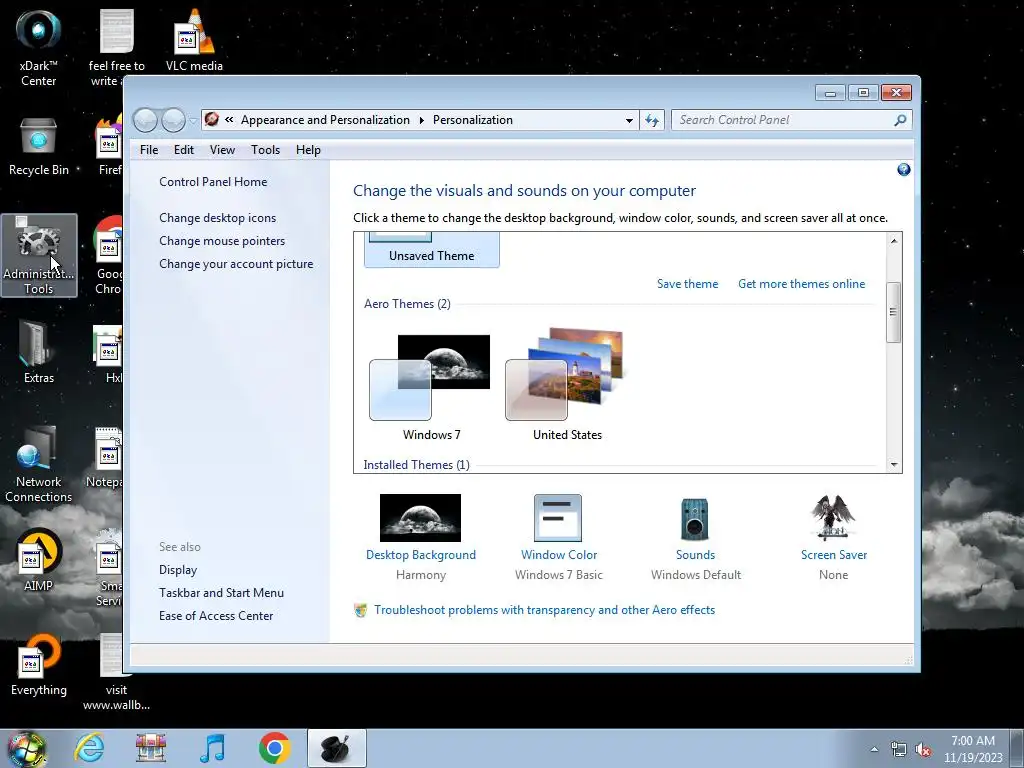The height and width of the screenshot is (768, 1024).
Task: Open the Sounds speaker icon
Action: (694, 519)
